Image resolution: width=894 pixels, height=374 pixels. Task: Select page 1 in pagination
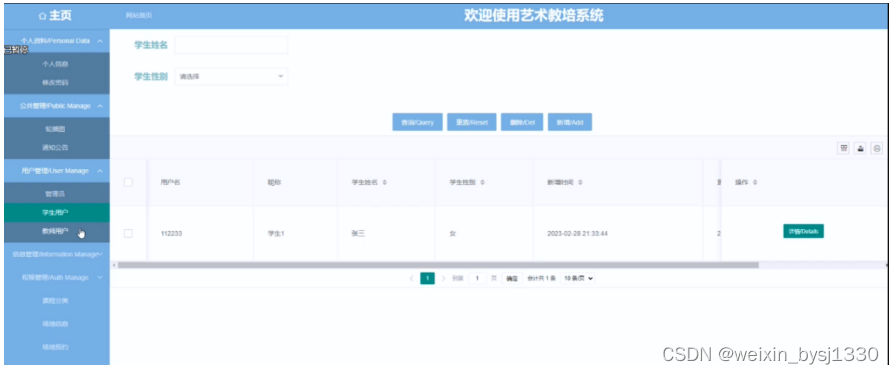pos(428,278)
